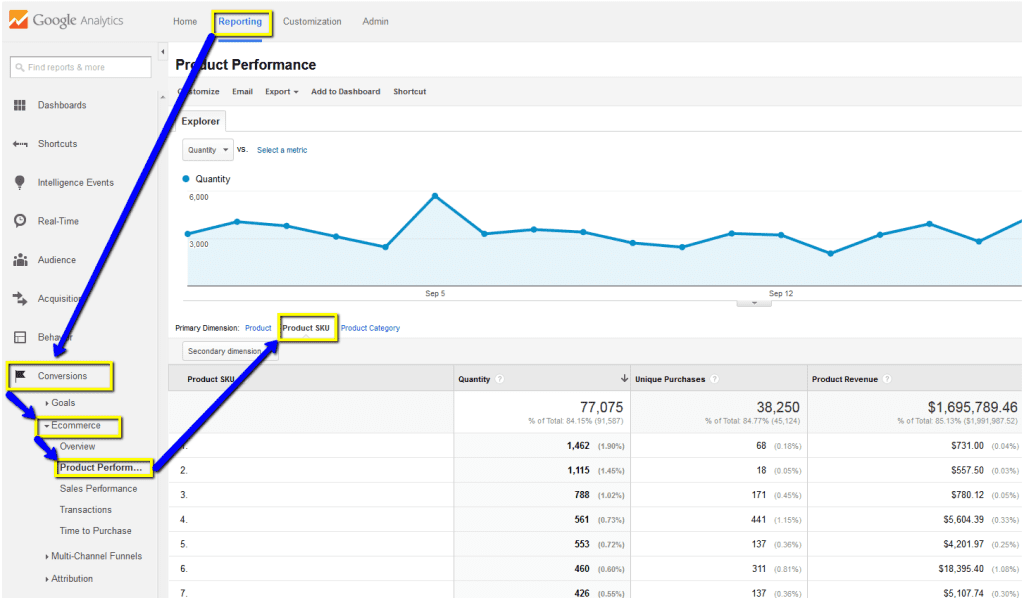Click the help icon beside Quantity header

pos(500,379)
